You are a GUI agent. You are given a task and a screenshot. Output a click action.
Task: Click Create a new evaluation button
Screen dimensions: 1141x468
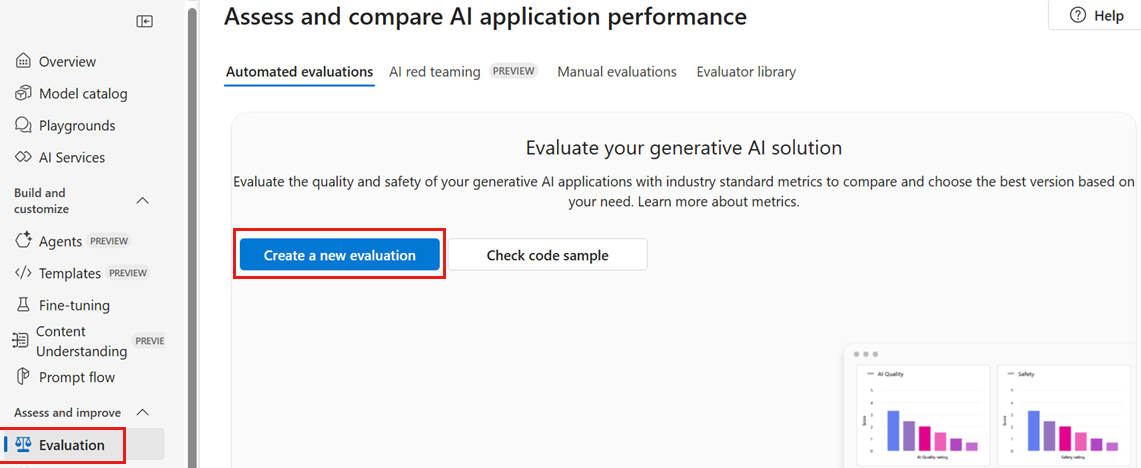pyautogui.click(x=340, y=255)
